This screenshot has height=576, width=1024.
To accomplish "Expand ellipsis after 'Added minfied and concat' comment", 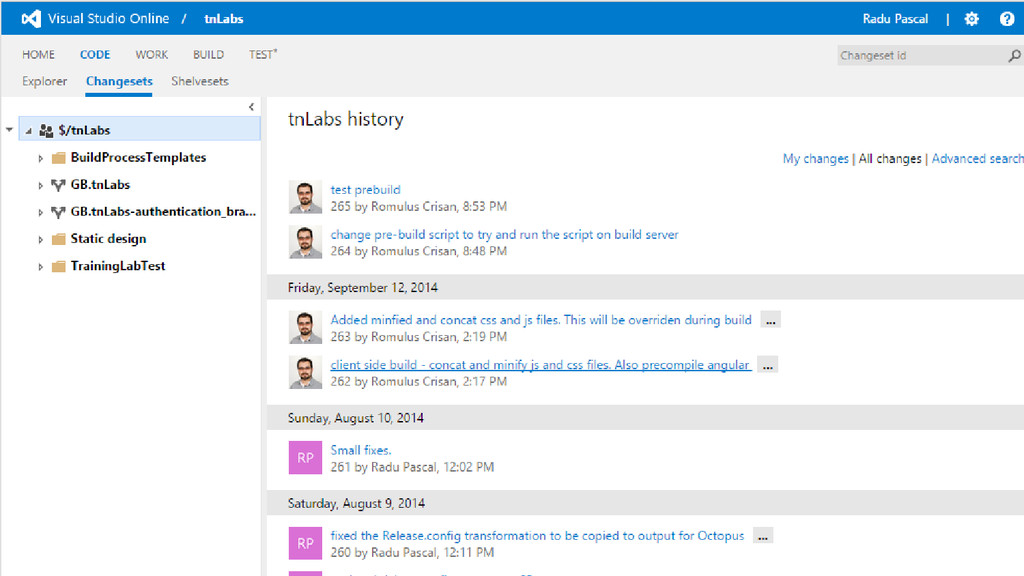I will [x=771, y=320].
